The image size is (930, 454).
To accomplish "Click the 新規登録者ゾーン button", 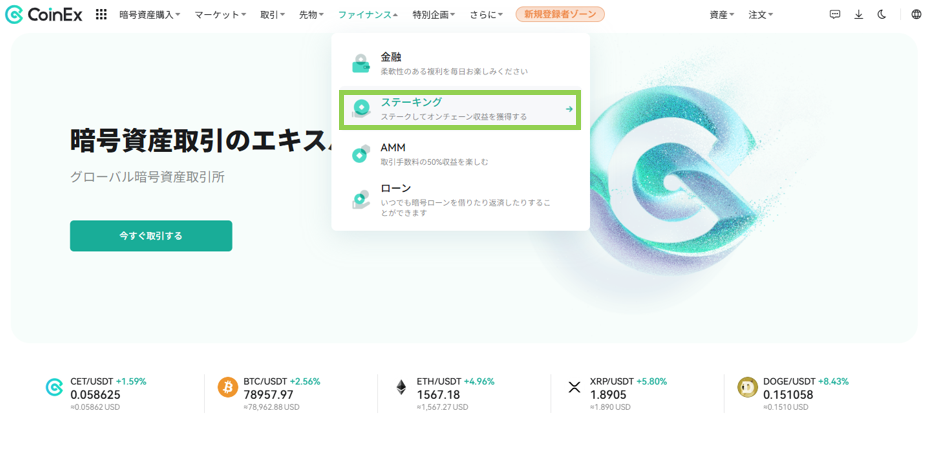I will (560, 14).
